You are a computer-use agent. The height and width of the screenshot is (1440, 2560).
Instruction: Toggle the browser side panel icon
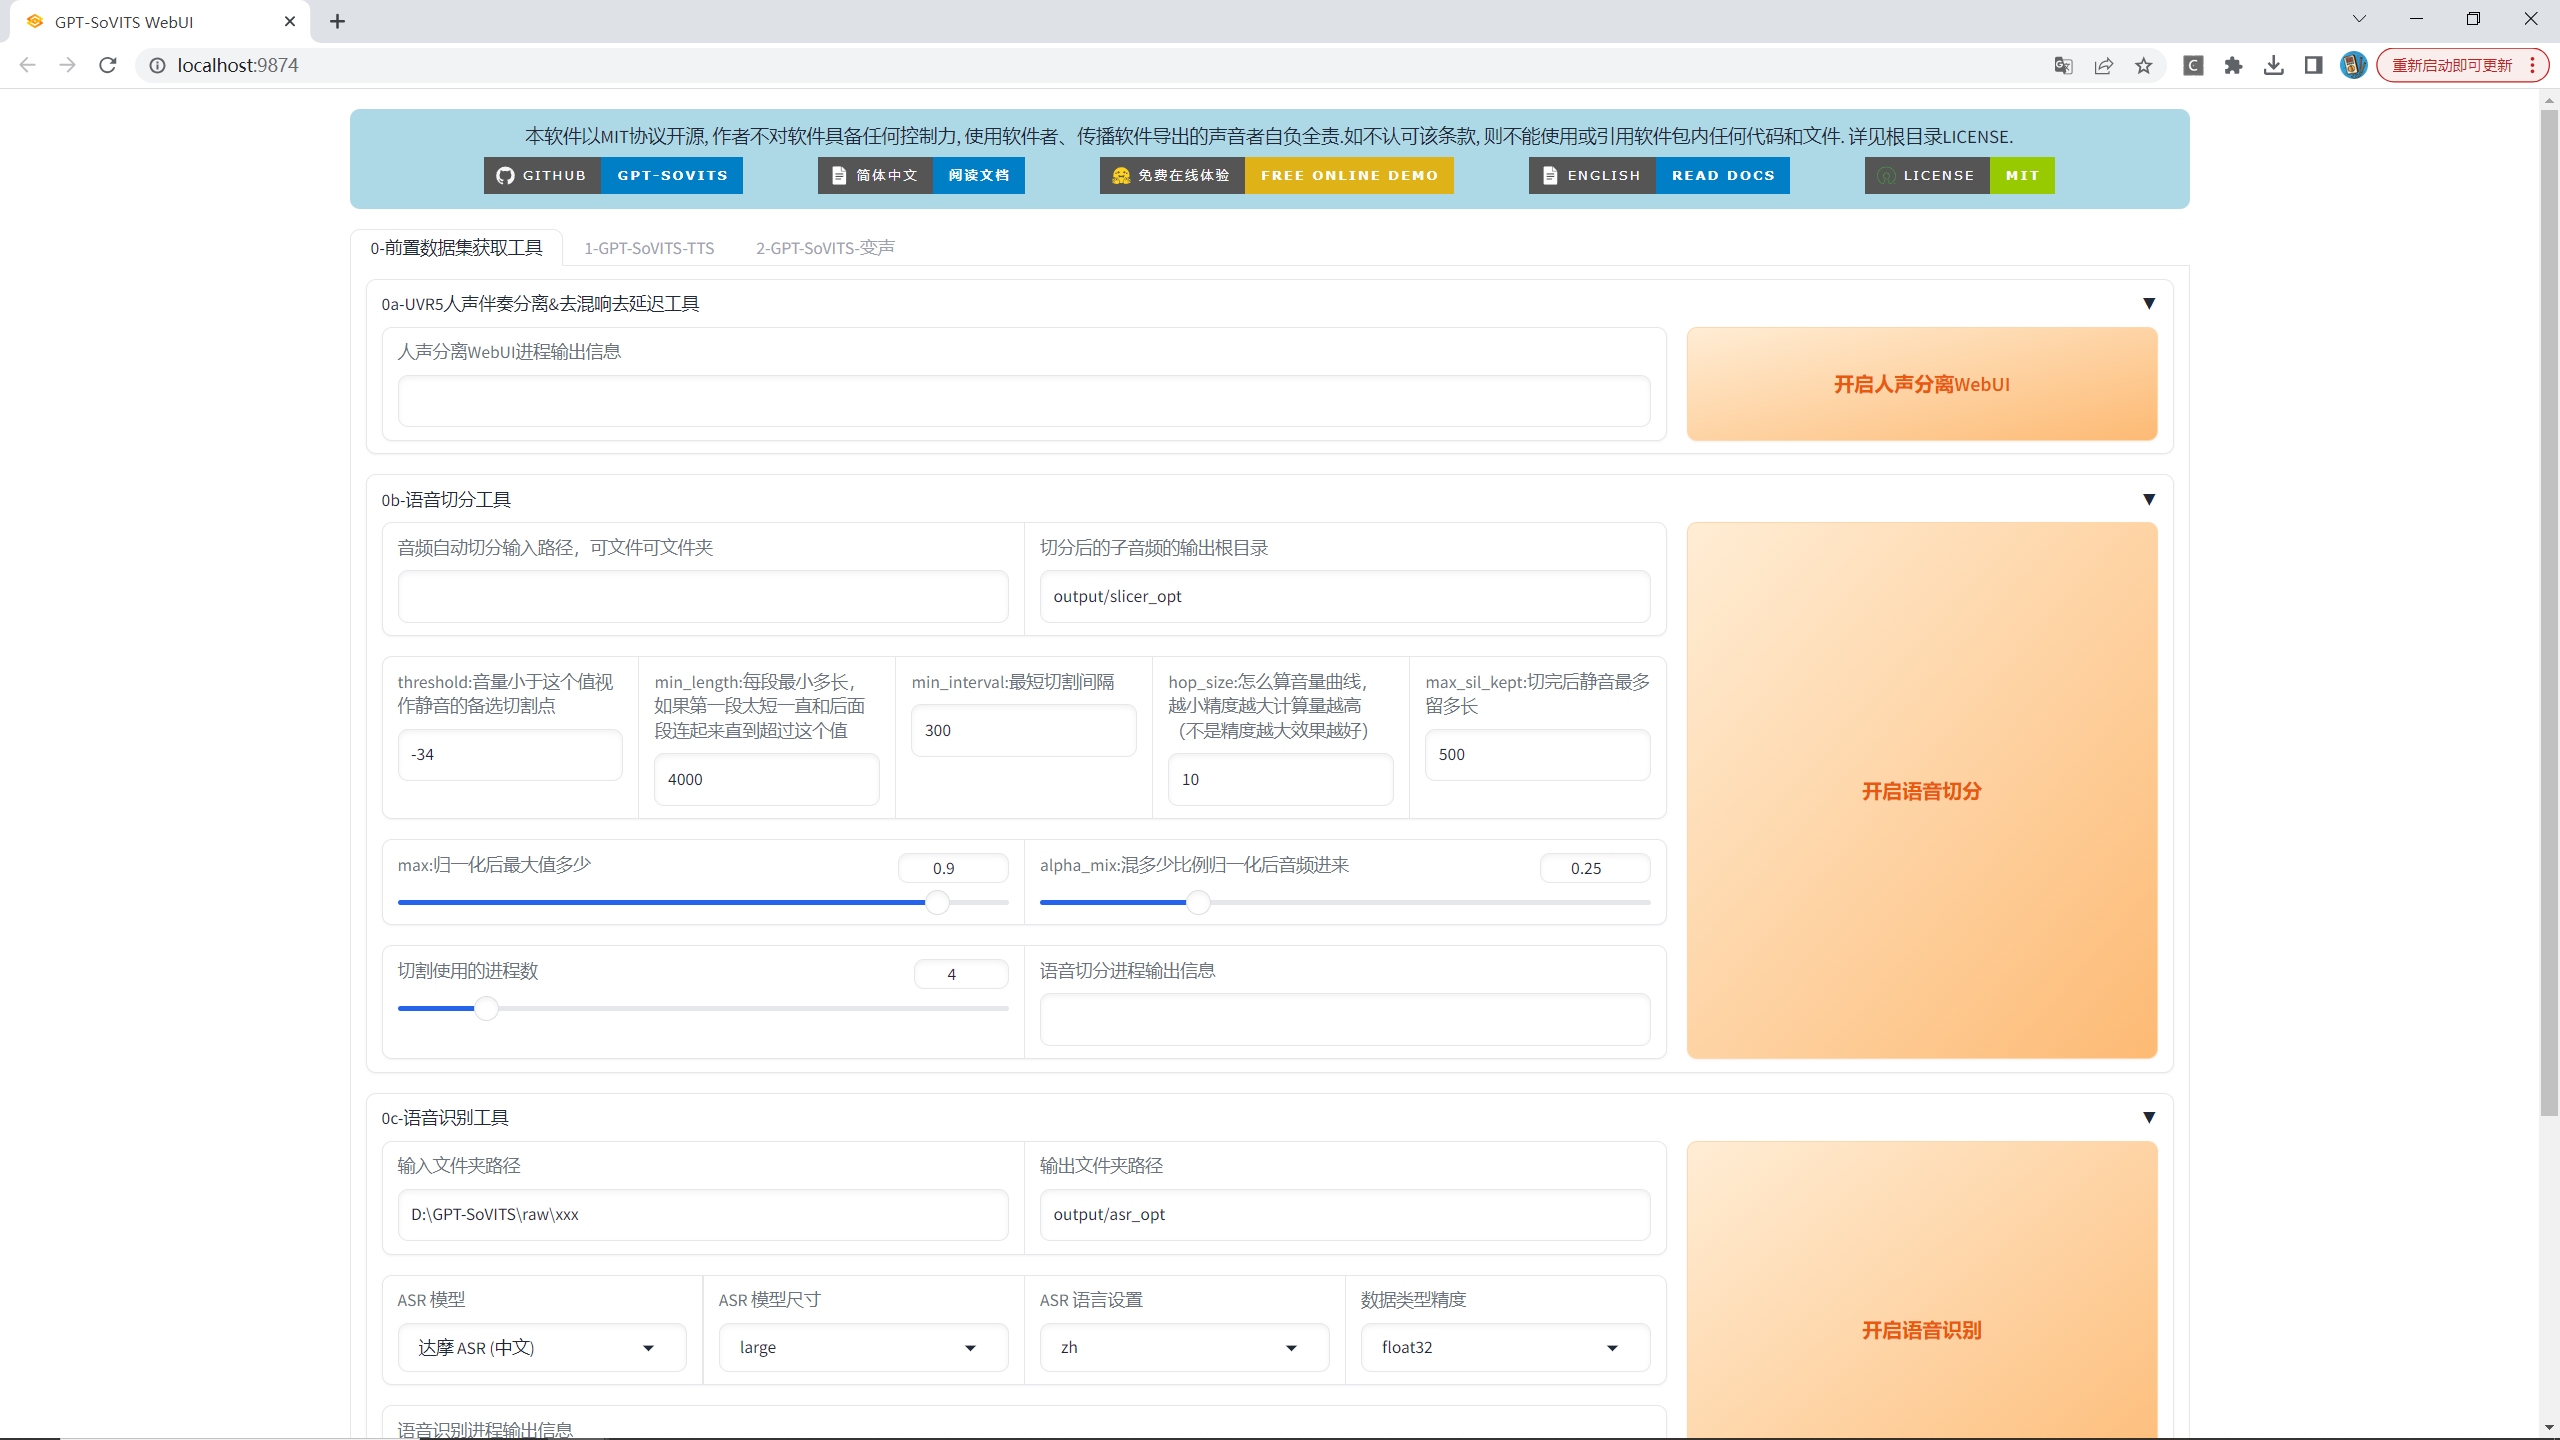tap(2313, 65)
